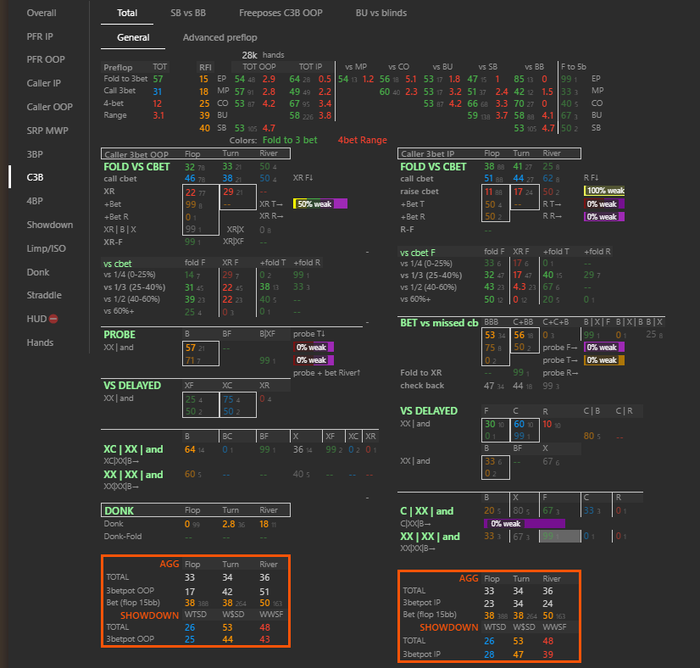Click the Call 3bet value 31
The image size is (700, 668).
(x=158, y=92)
